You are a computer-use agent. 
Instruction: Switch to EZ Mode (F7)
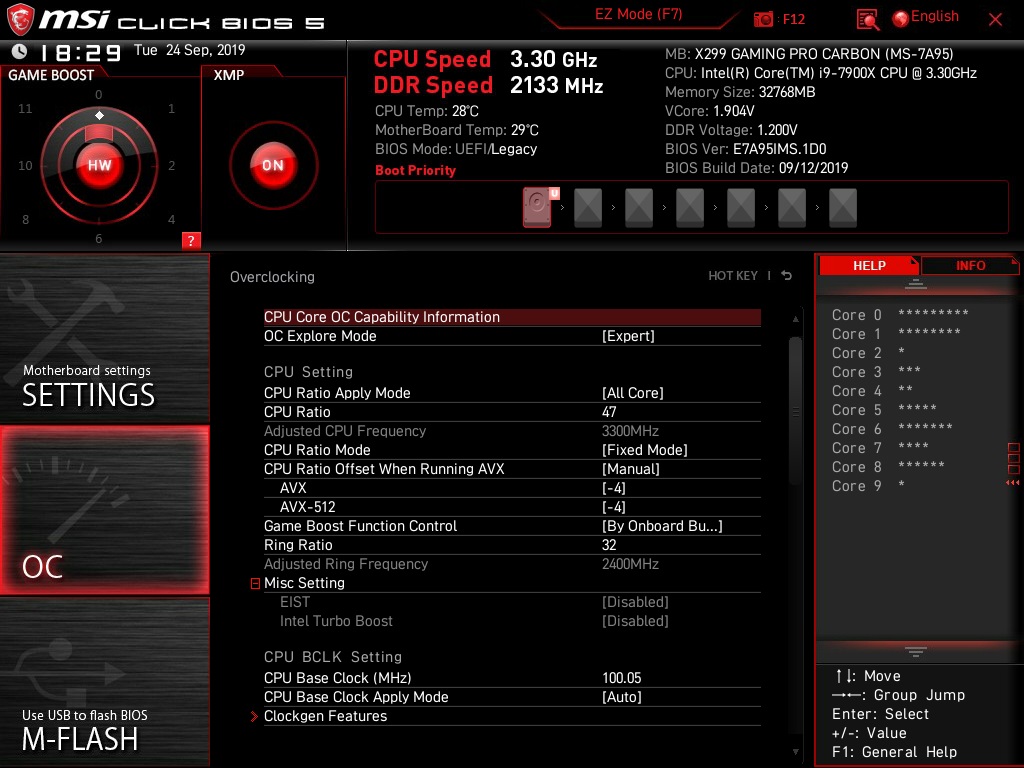(x=639, y=14)
